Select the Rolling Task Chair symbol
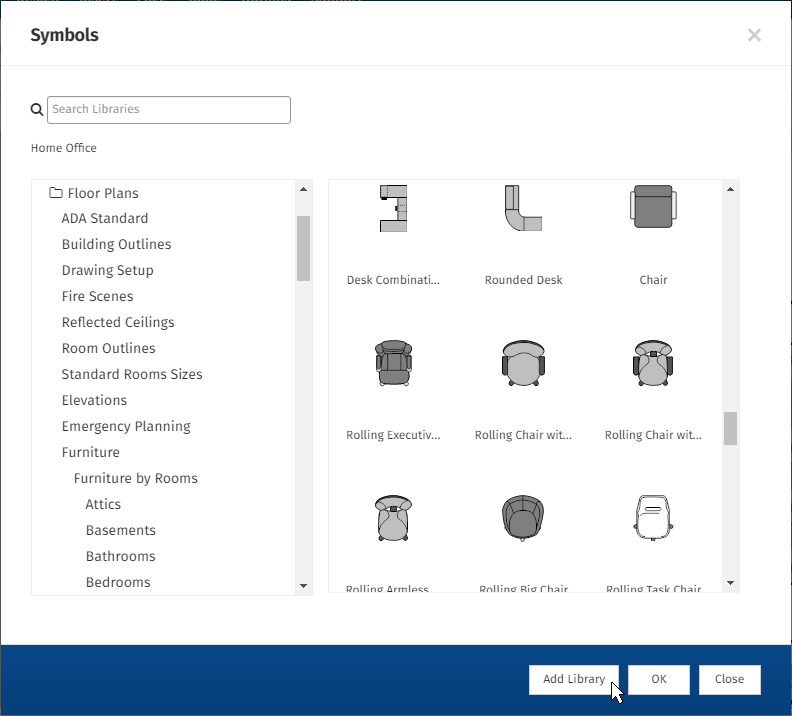 pyautogui.click(x=653, y=518)
